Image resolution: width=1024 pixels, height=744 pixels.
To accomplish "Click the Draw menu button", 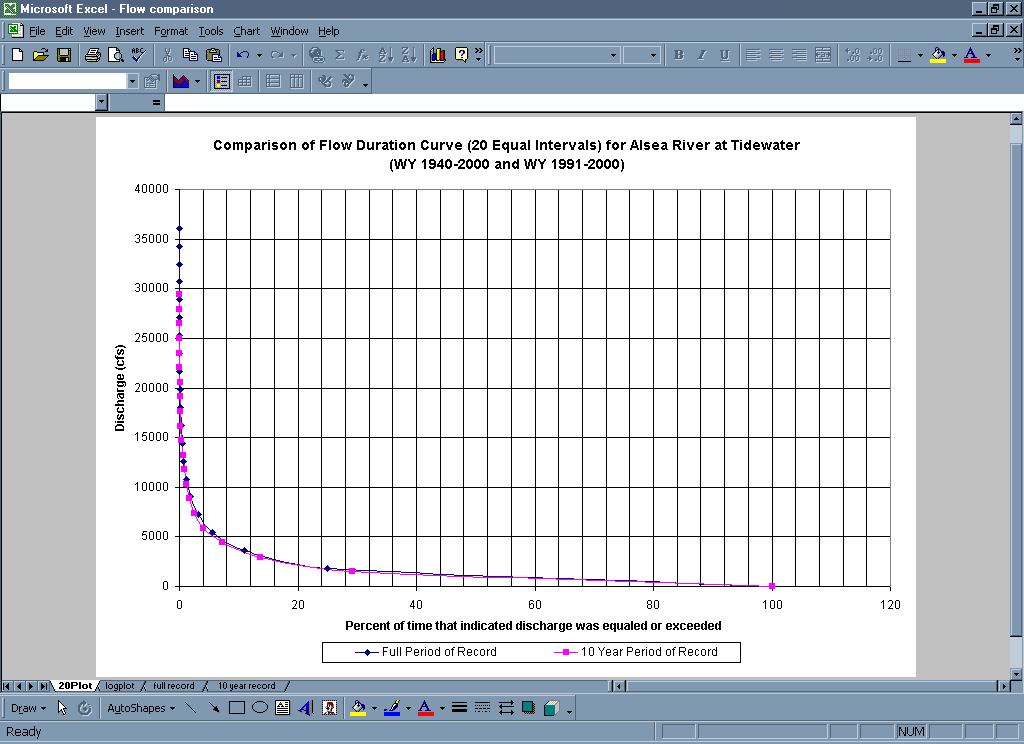I will [27, 708].
